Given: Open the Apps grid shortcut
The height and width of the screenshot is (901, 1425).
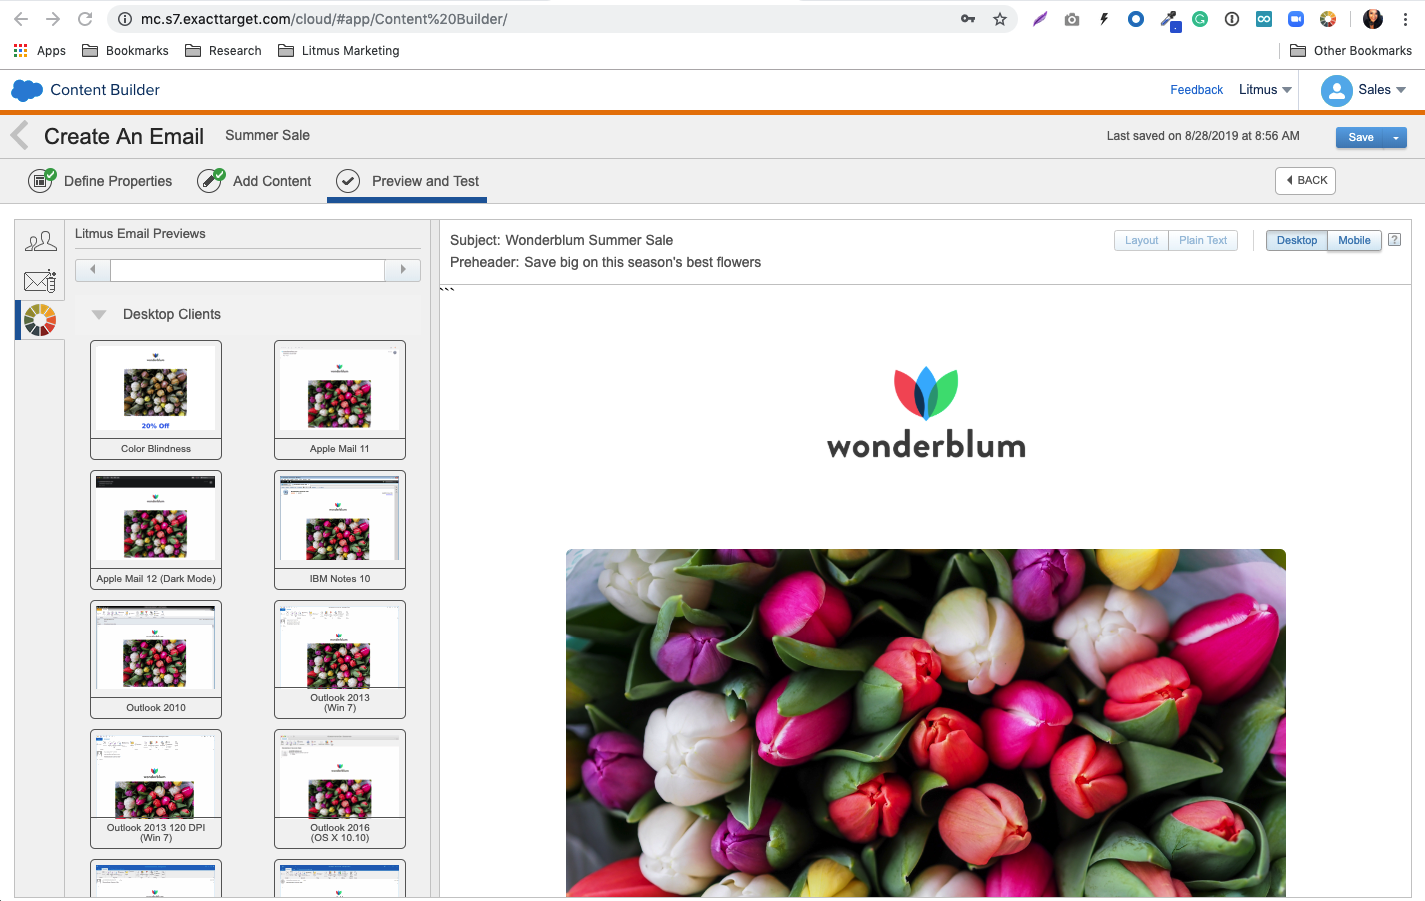Looking at the screenshot, I should 21,50.
